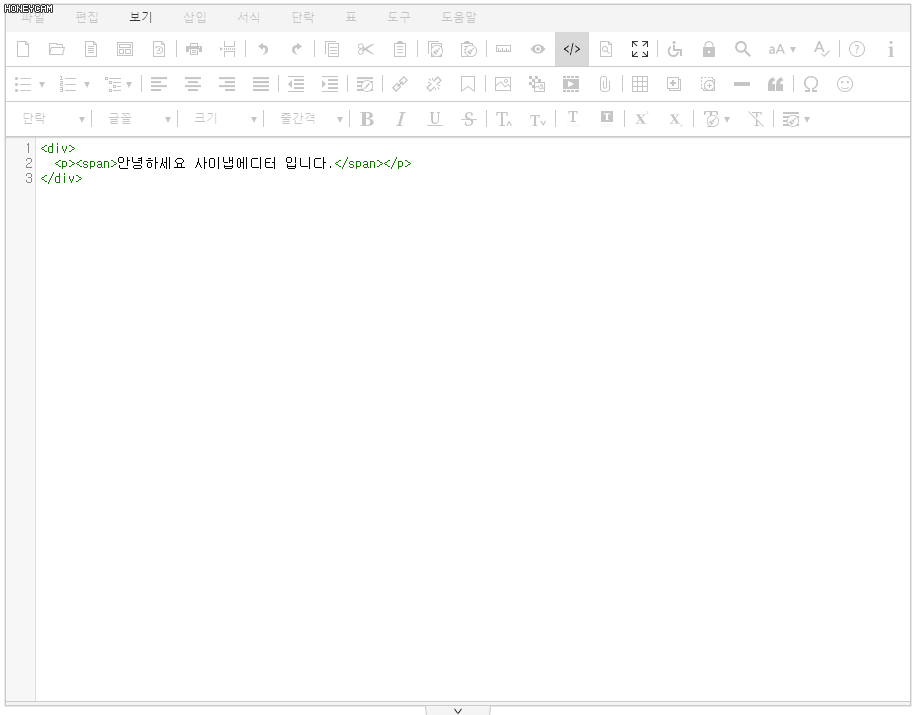Open the 보기 menu

click(x=141, y=17)
